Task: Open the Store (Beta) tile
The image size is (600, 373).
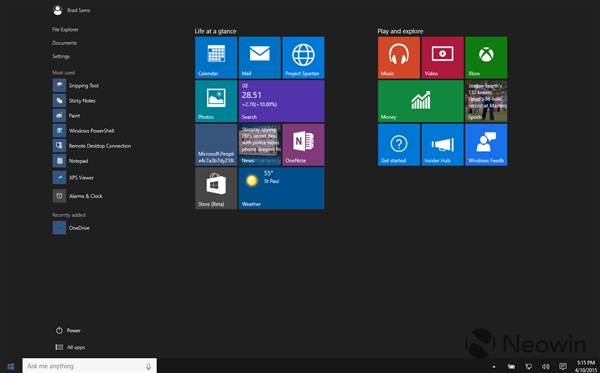Action: click(x=216, y=189)
